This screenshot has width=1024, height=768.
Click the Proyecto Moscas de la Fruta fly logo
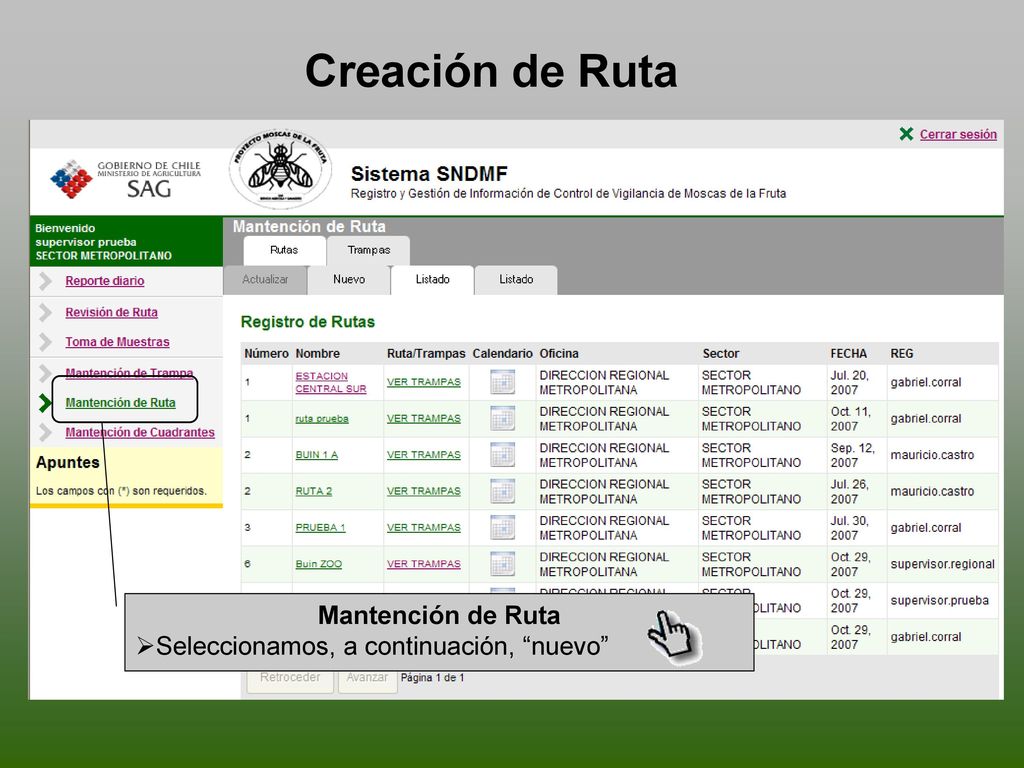point(281,169)
